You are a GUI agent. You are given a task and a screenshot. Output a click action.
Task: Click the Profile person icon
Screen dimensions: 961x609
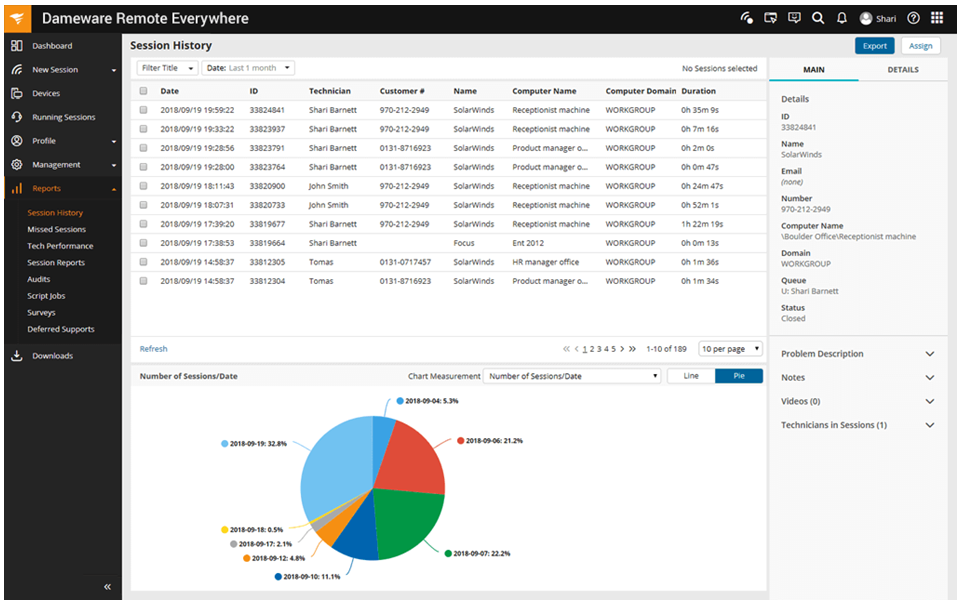point(17,141)
